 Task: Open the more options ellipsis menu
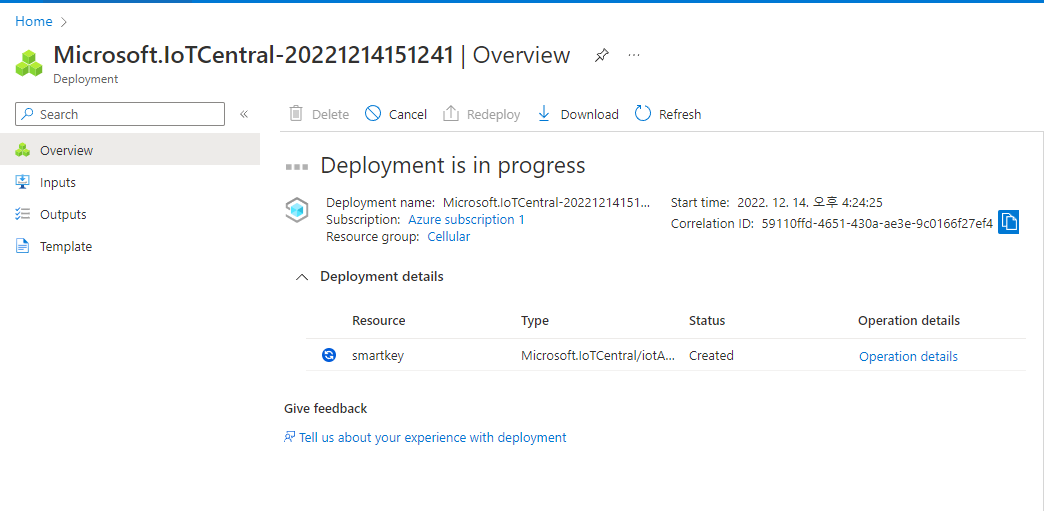634,55
